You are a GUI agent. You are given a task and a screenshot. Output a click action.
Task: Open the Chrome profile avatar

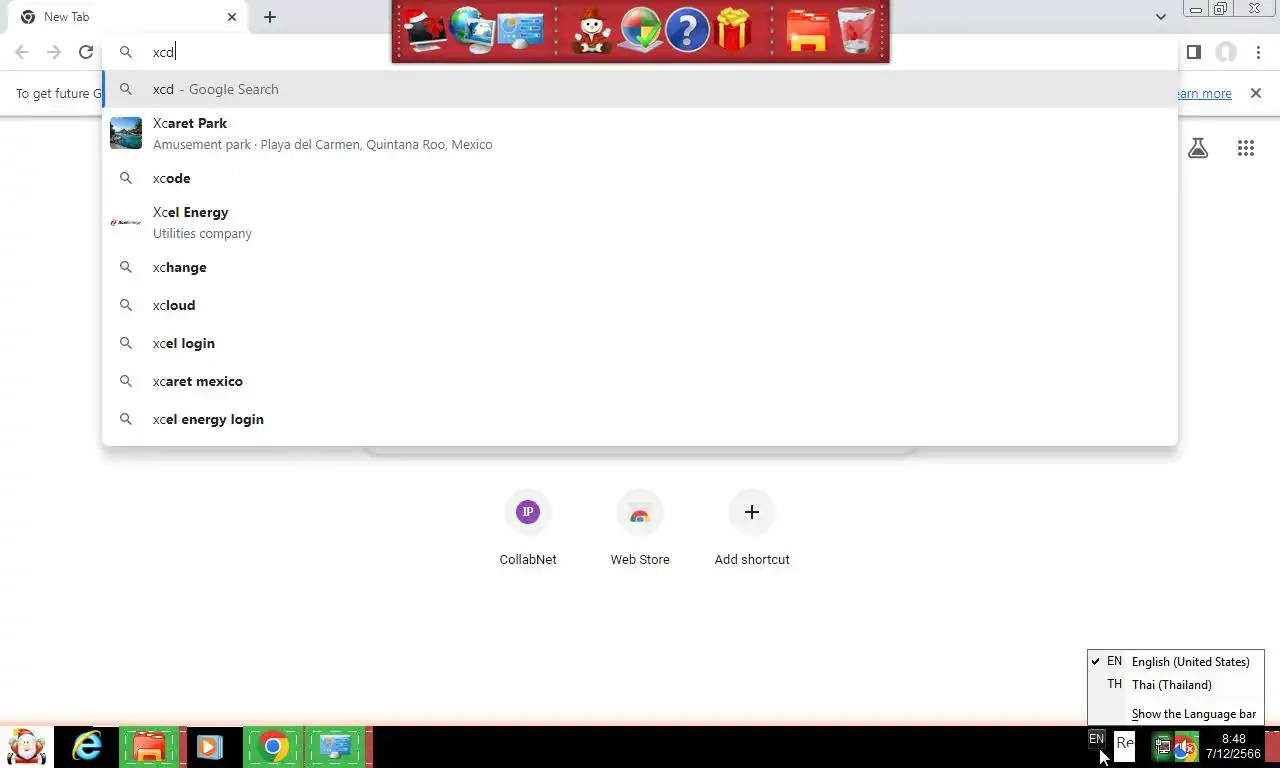[x=1226, y=52]
